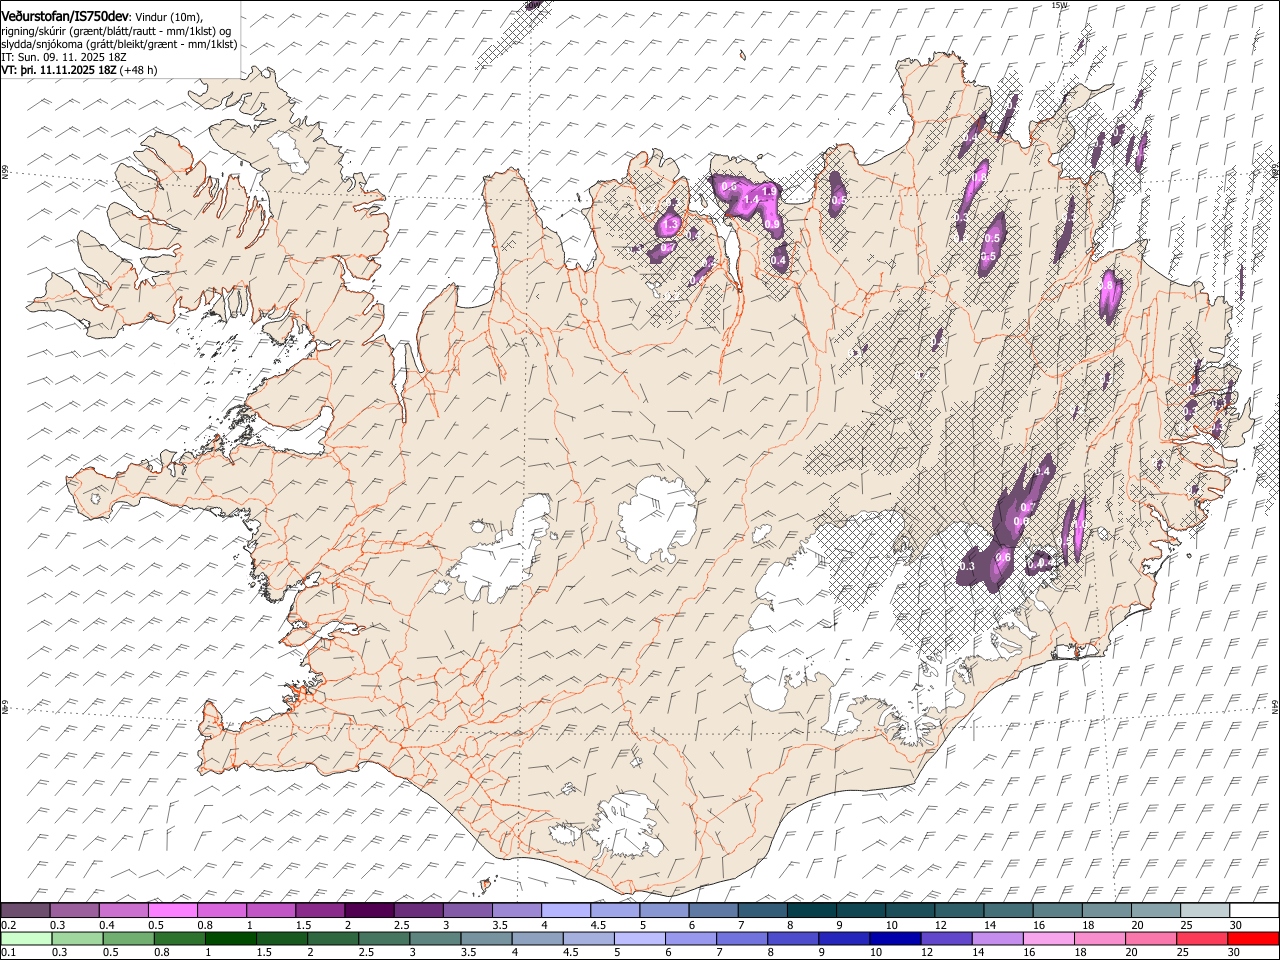Click the upper legend swatch between 0.3 and 0.4
The height and width of the screenshot is (960, 1280).
point(74,910)
